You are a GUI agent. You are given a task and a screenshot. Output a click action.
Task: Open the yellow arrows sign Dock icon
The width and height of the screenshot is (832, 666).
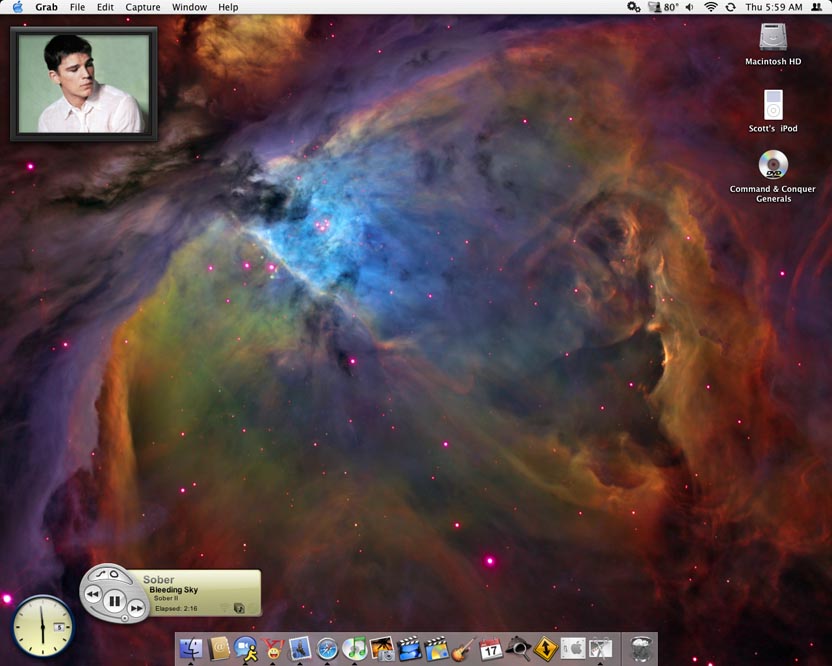click(545, 648)
